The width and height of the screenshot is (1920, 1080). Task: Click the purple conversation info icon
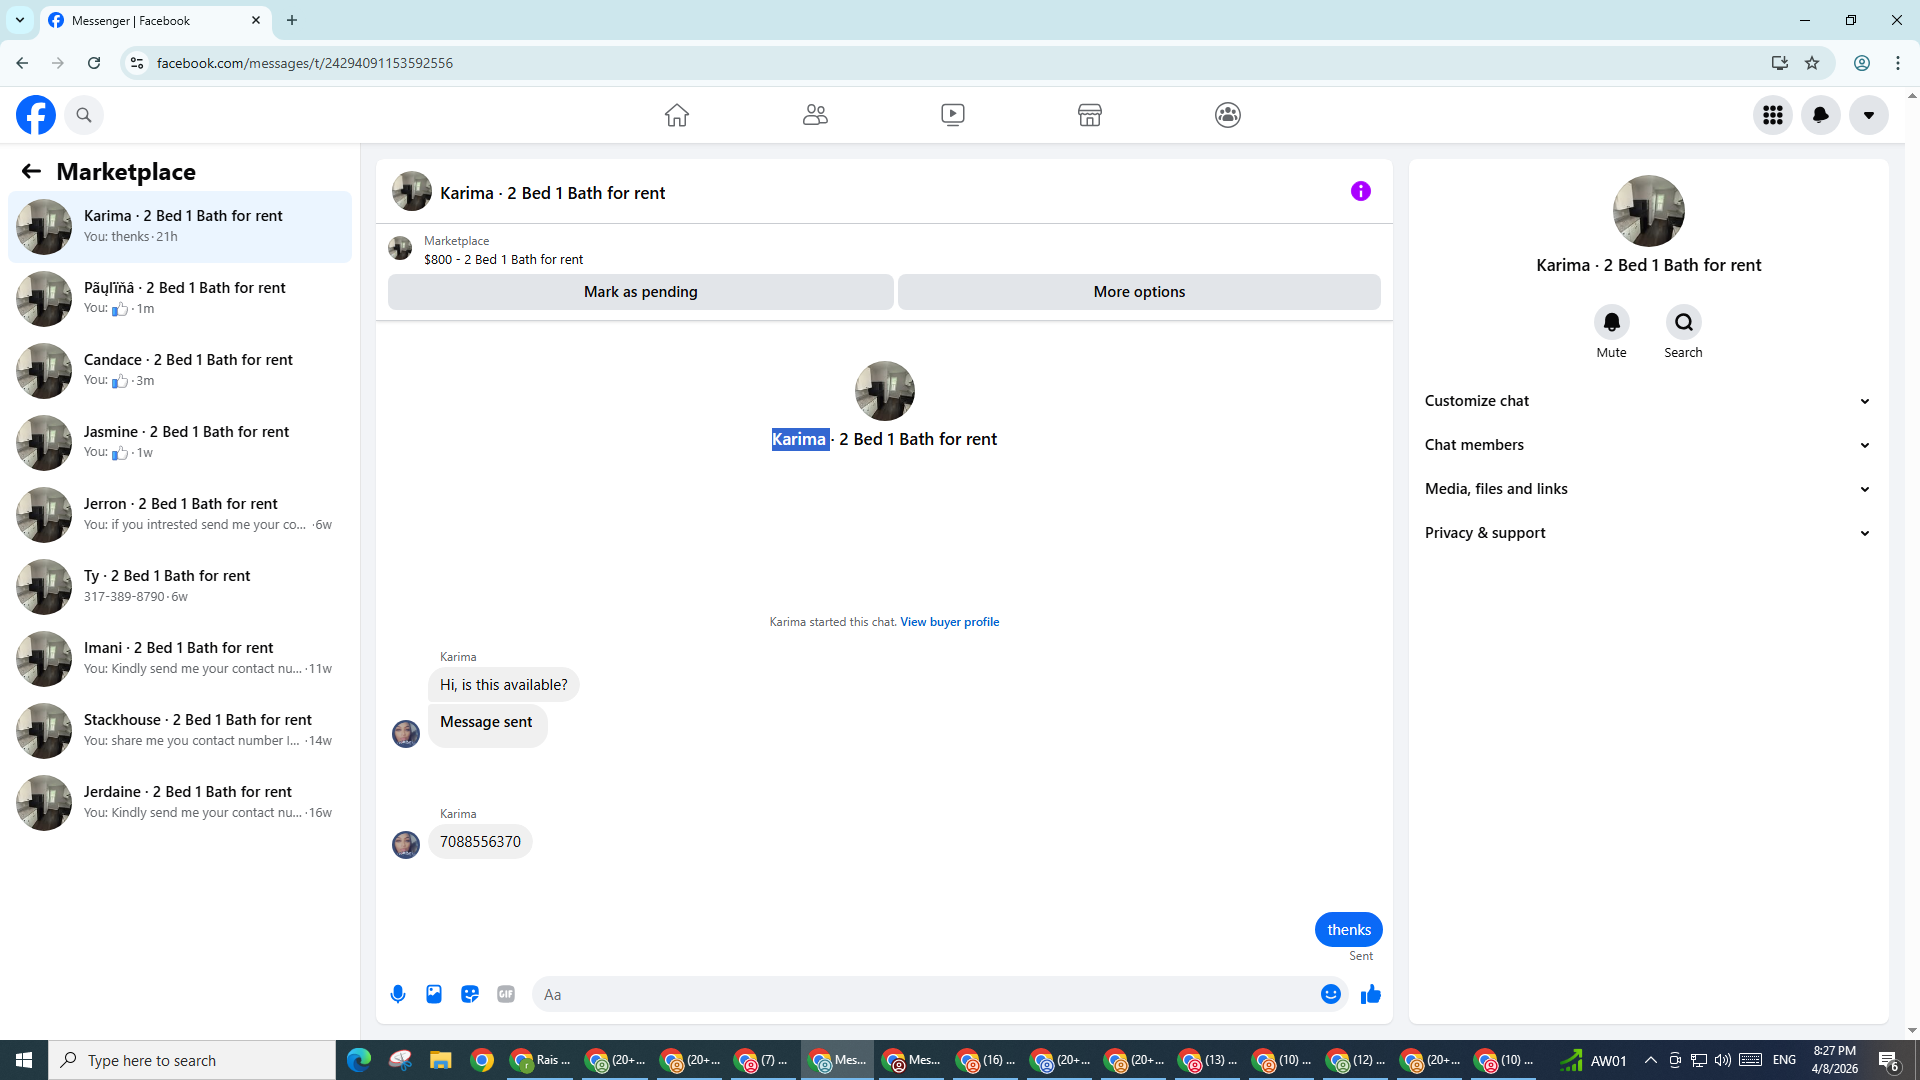point(1360,191)
